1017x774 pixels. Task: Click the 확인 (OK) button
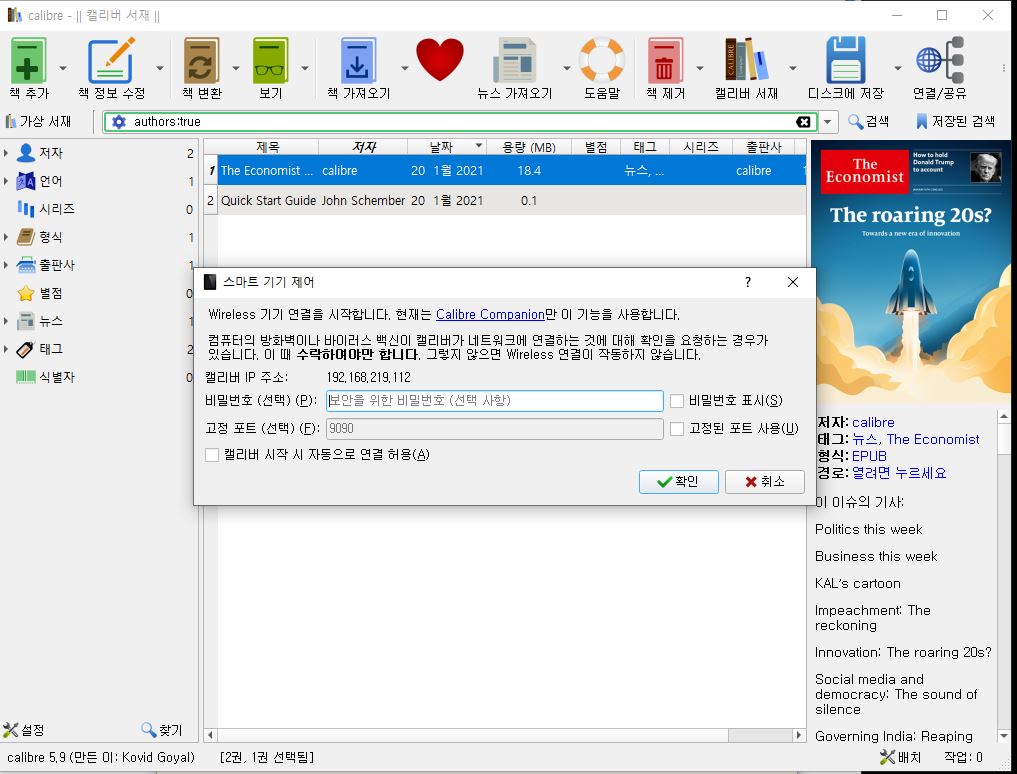click(x=678, y=481)
